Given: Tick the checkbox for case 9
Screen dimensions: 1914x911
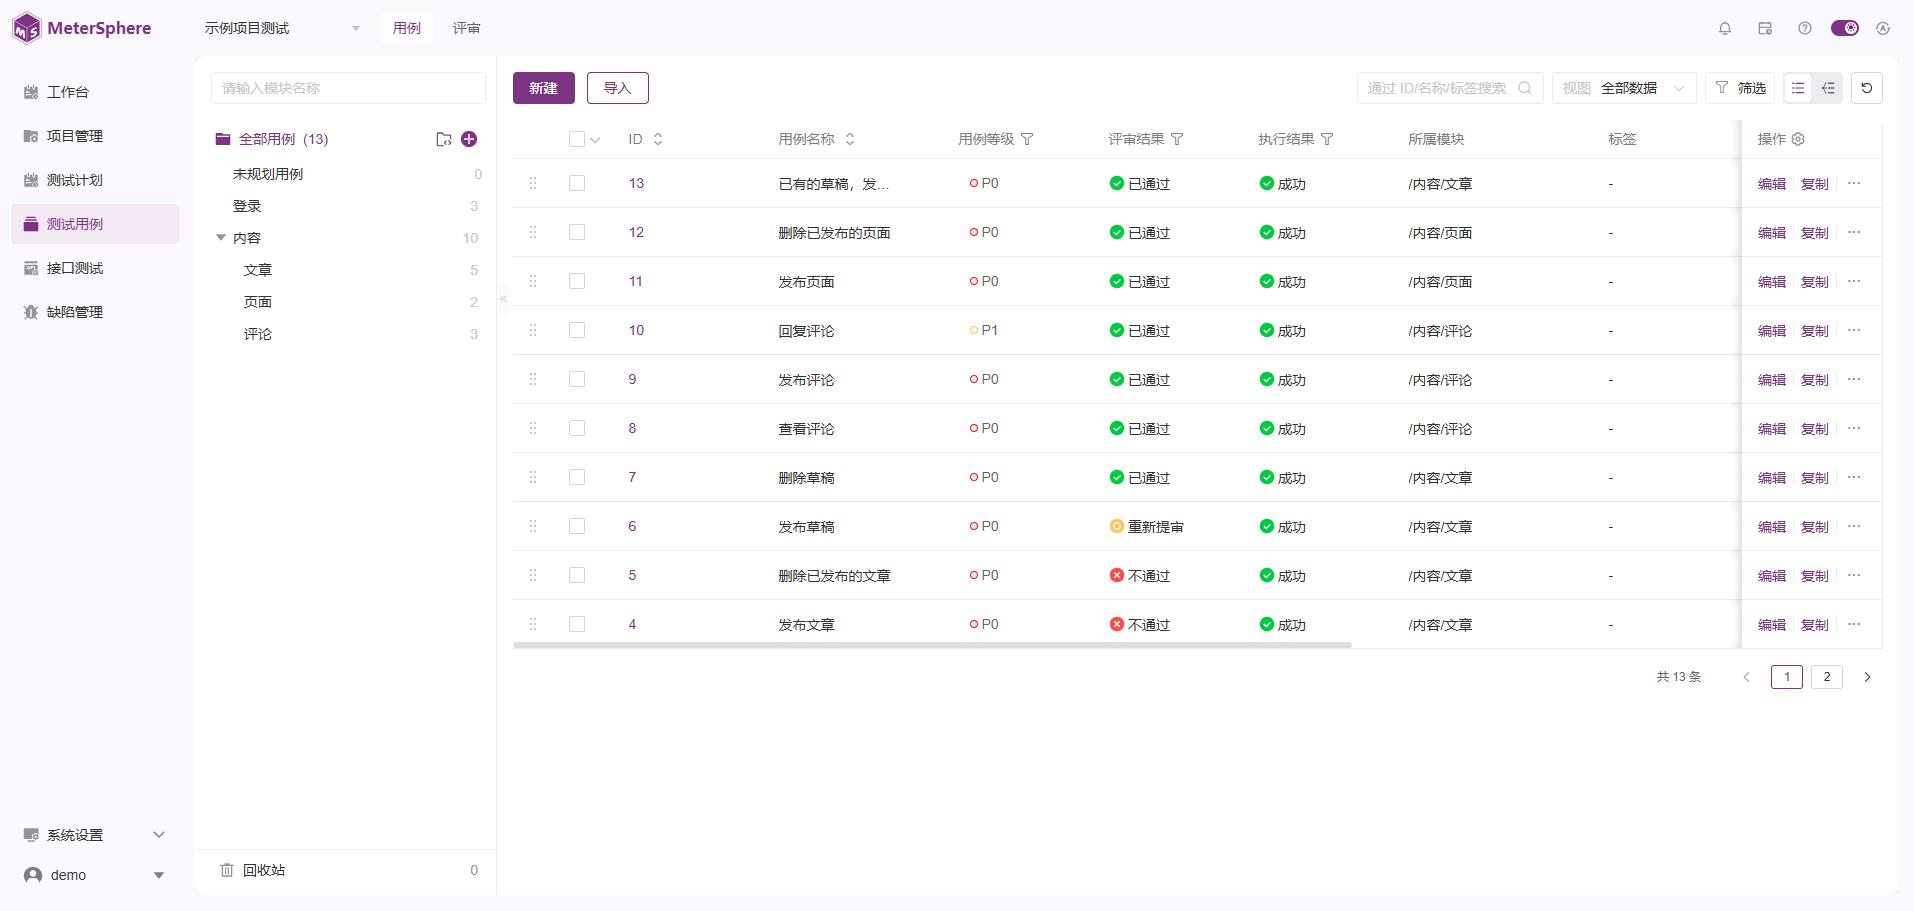Looking at the screenshot, I should pyautogui.click(x=577, y=379).
